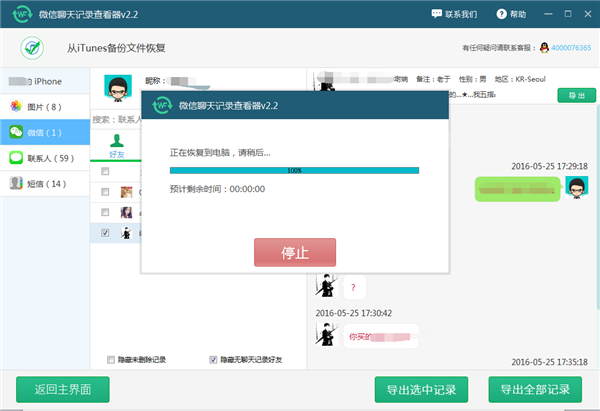Uncheck 隐藏无聊天记录好友 checkbox

(x=213, y=359)
